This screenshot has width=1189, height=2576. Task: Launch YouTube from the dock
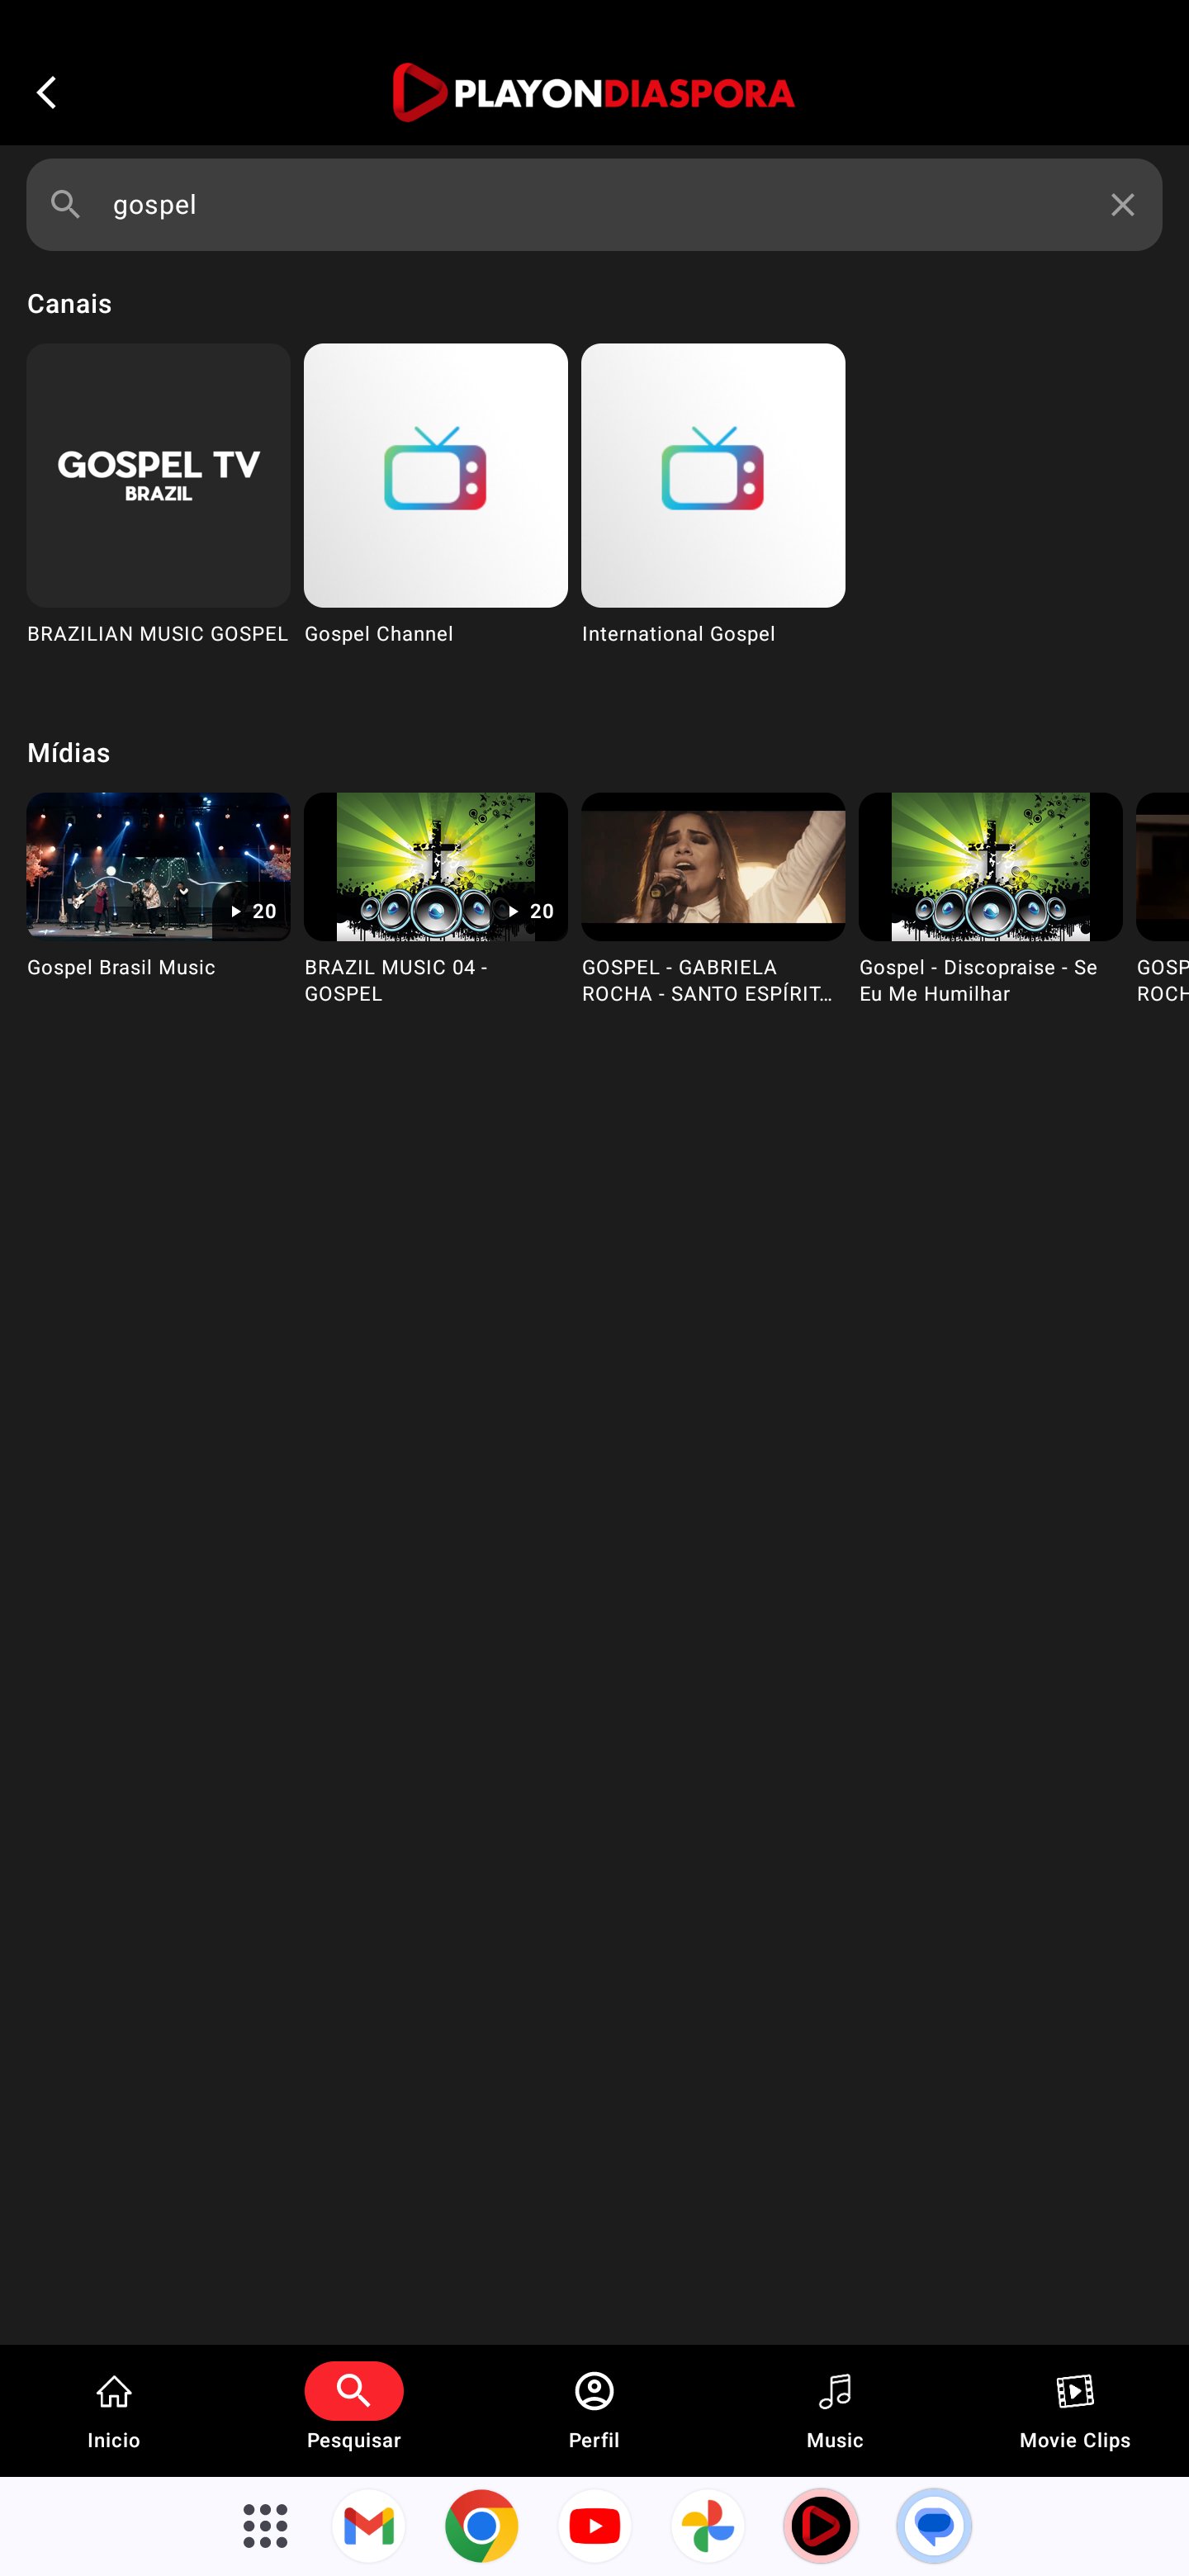(x=595, y=2526)
